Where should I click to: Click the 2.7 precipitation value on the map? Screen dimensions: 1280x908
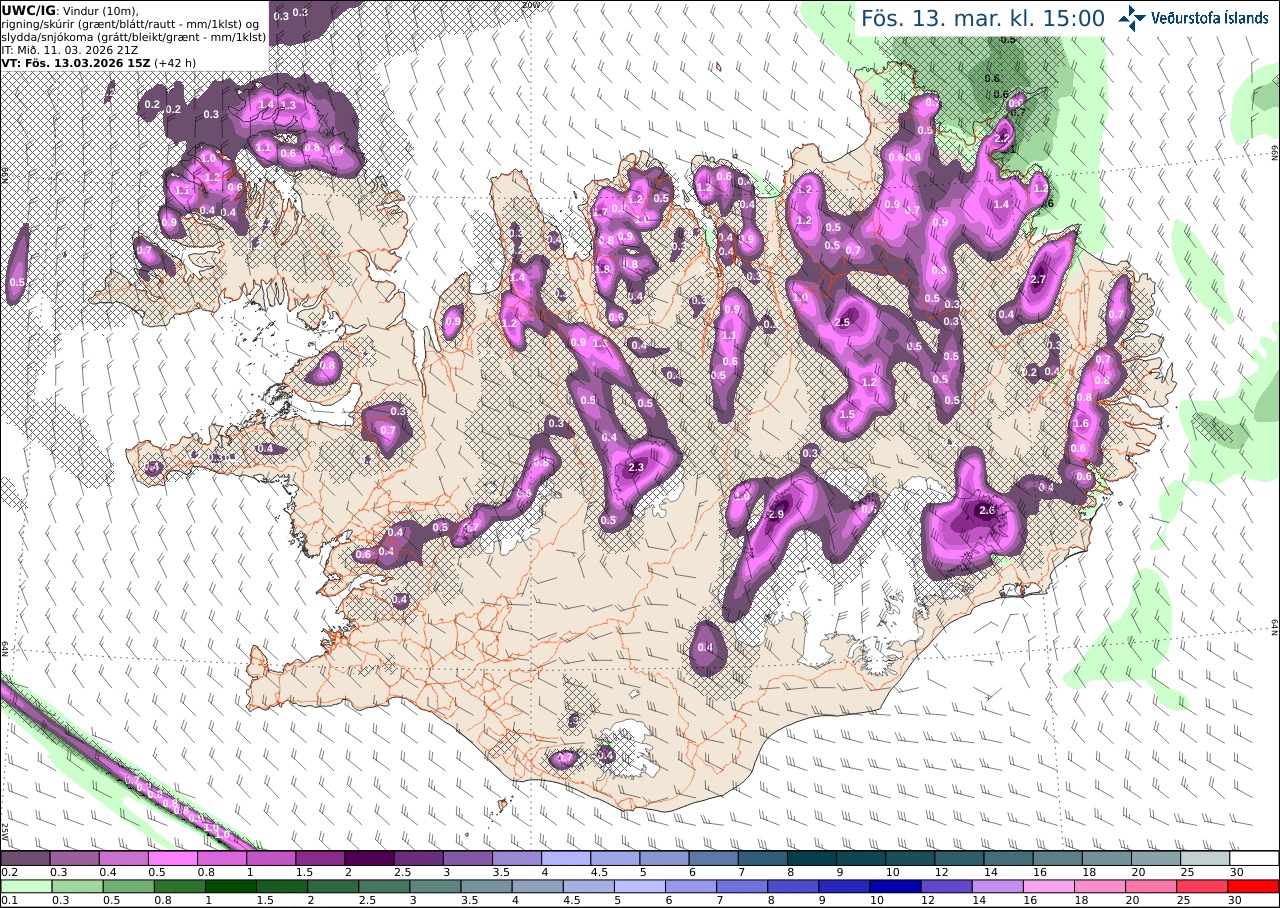[x=1038, y=279]
